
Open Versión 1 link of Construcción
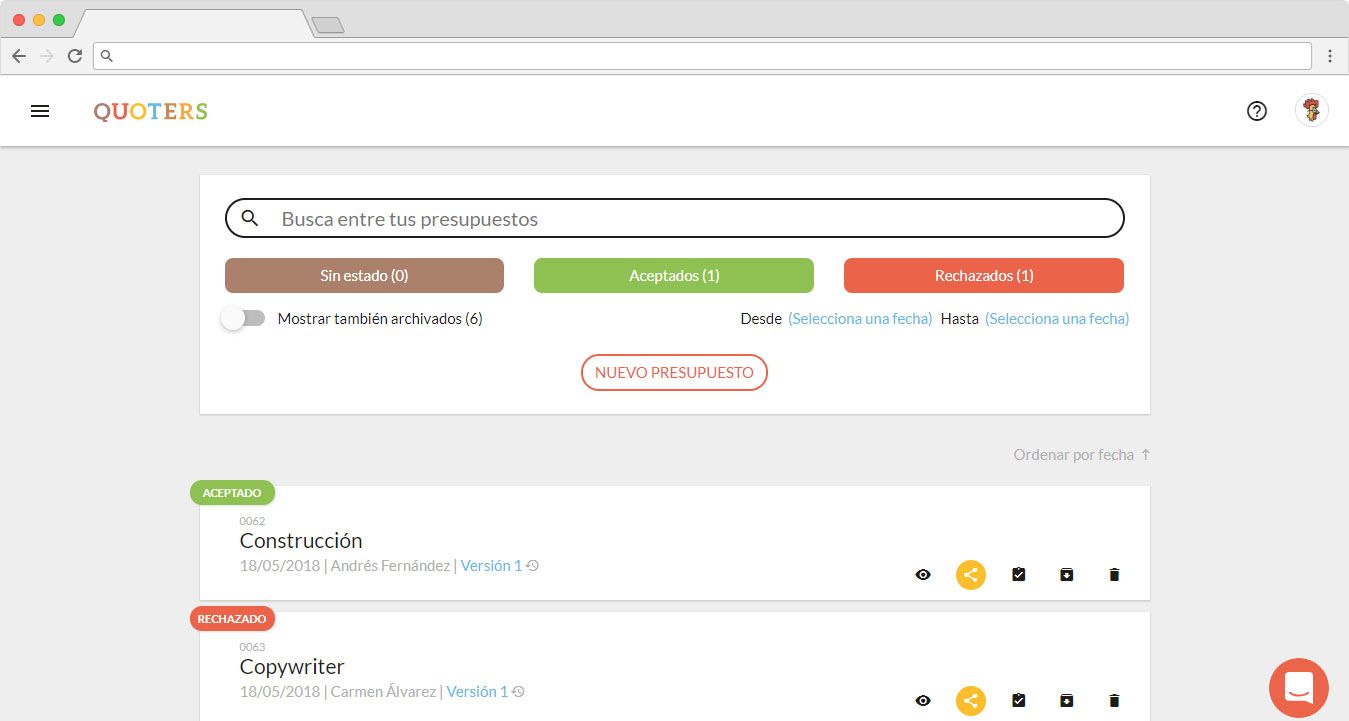pos(491,566)
